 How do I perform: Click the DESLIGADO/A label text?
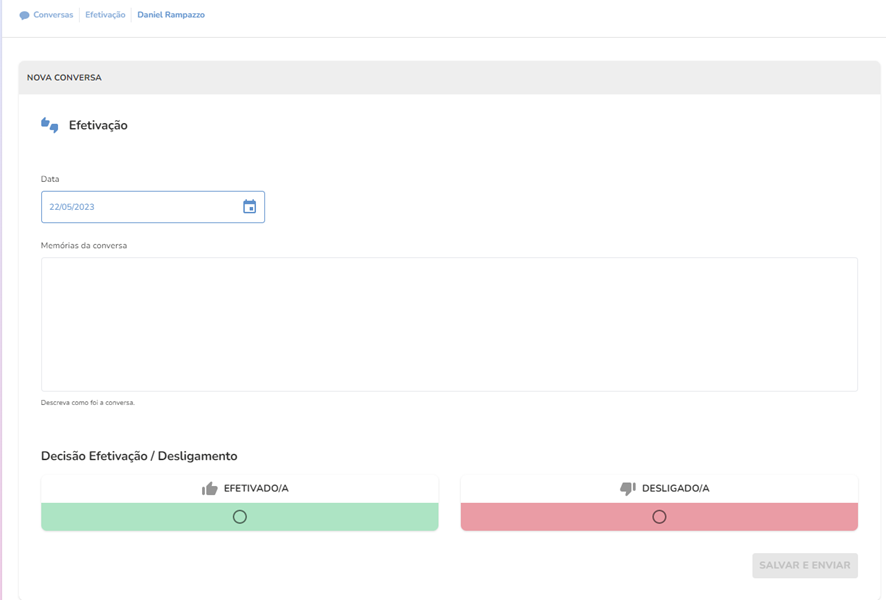pyautogui.click(x=675, y=489)
